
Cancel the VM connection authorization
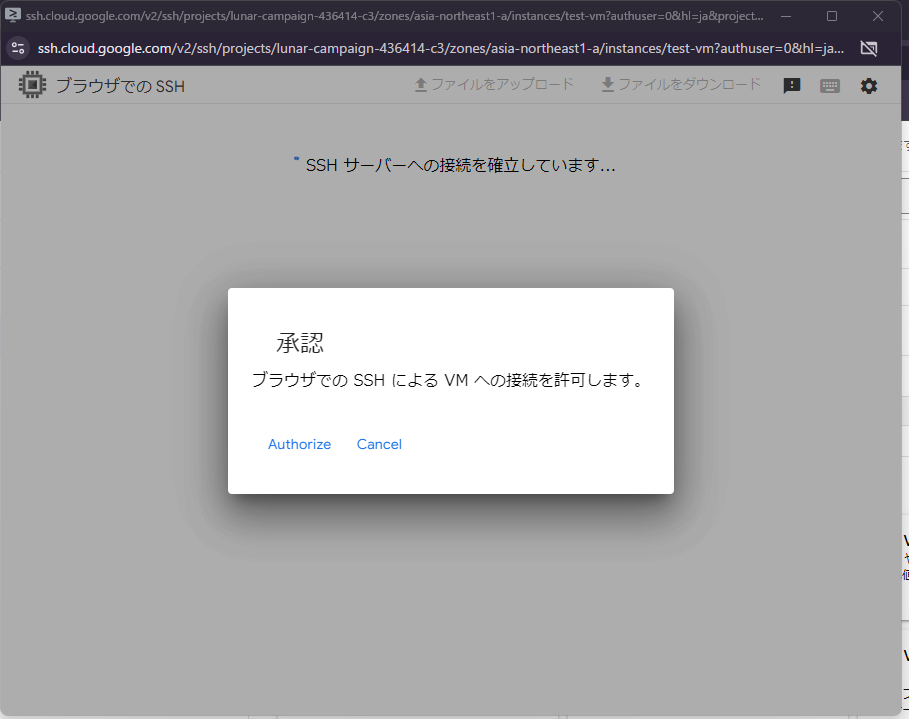tap(379, 444)
